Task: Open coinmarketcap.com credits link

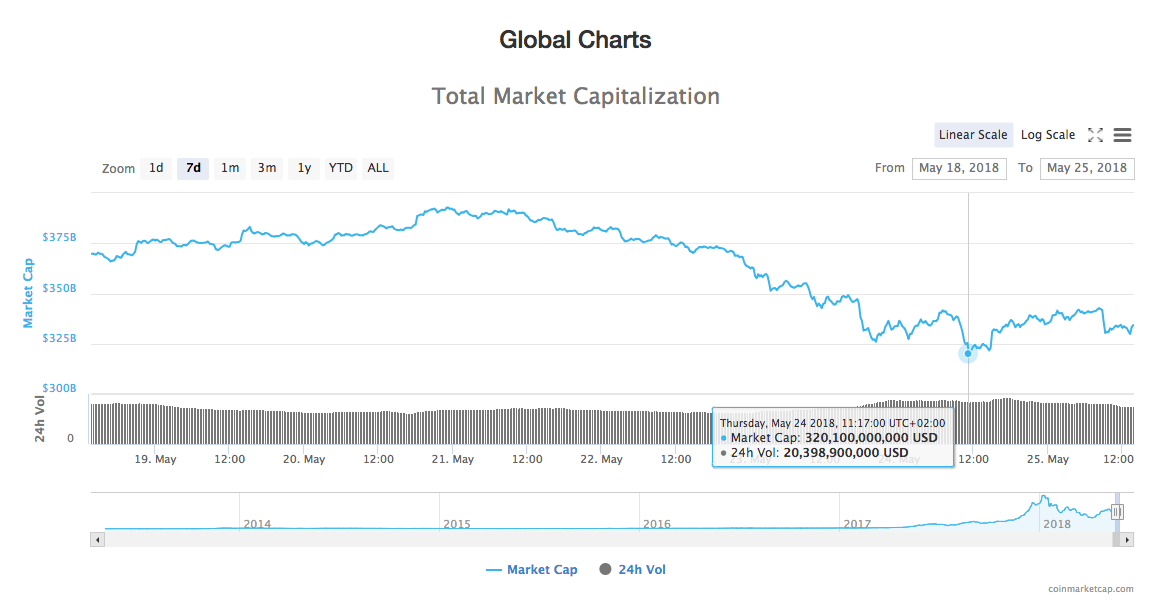Action: pos(1091,590)
